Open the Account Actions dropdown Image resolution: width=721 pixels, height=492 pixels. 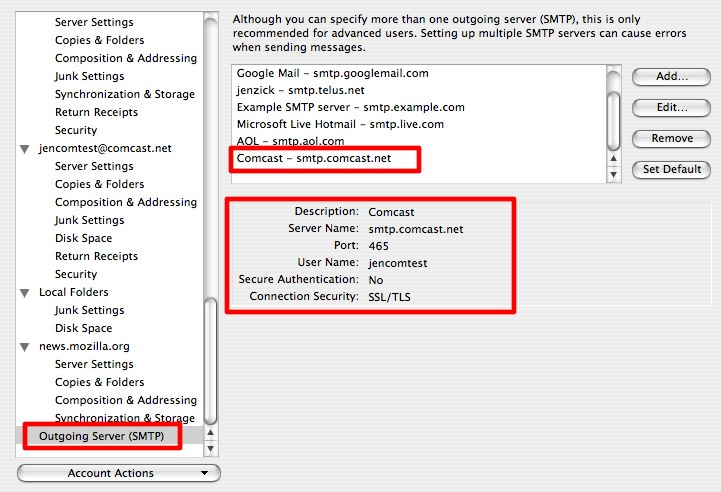119,473
